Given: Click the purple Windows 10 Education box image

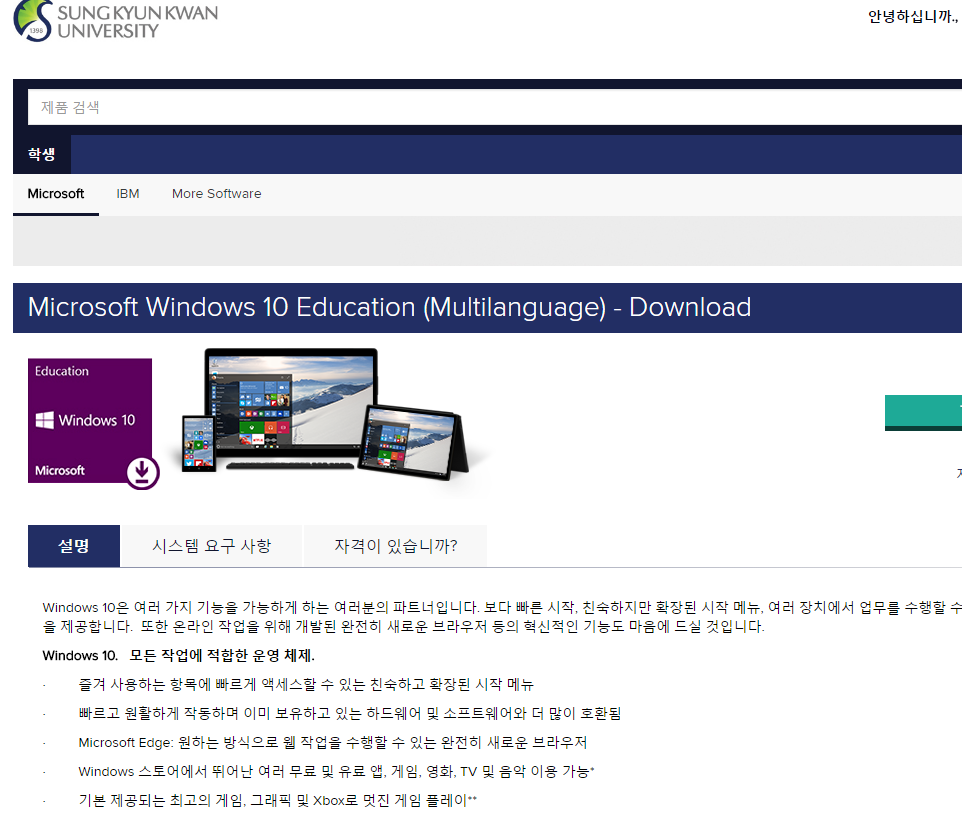Looking at the screenshot, I should [90, 421].
